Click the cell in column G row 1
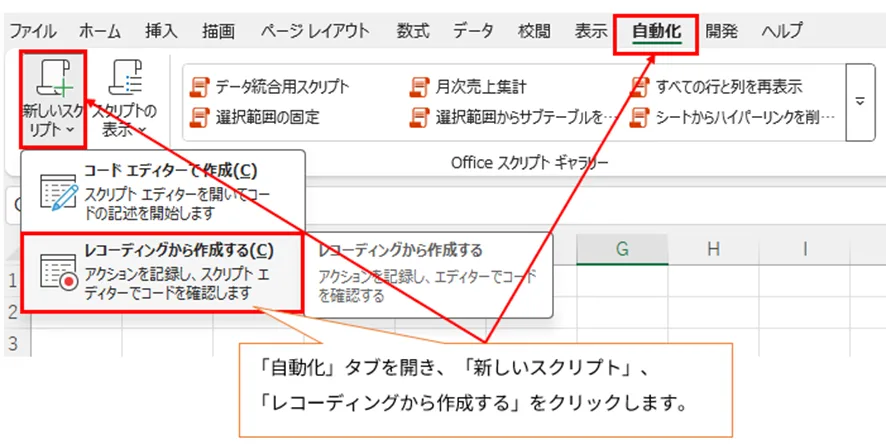This screenshot has height=444, width=886. tap(622, 280)
